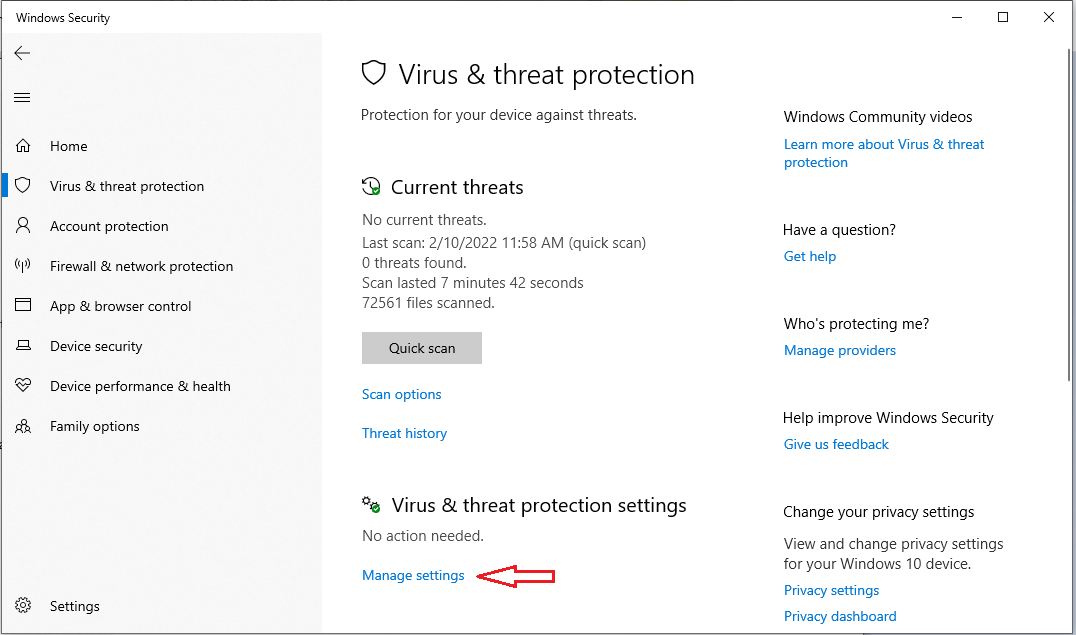View Threat history
Image resolution: width=1076 pixels, height=635 pixels.
tap(404, 433)
